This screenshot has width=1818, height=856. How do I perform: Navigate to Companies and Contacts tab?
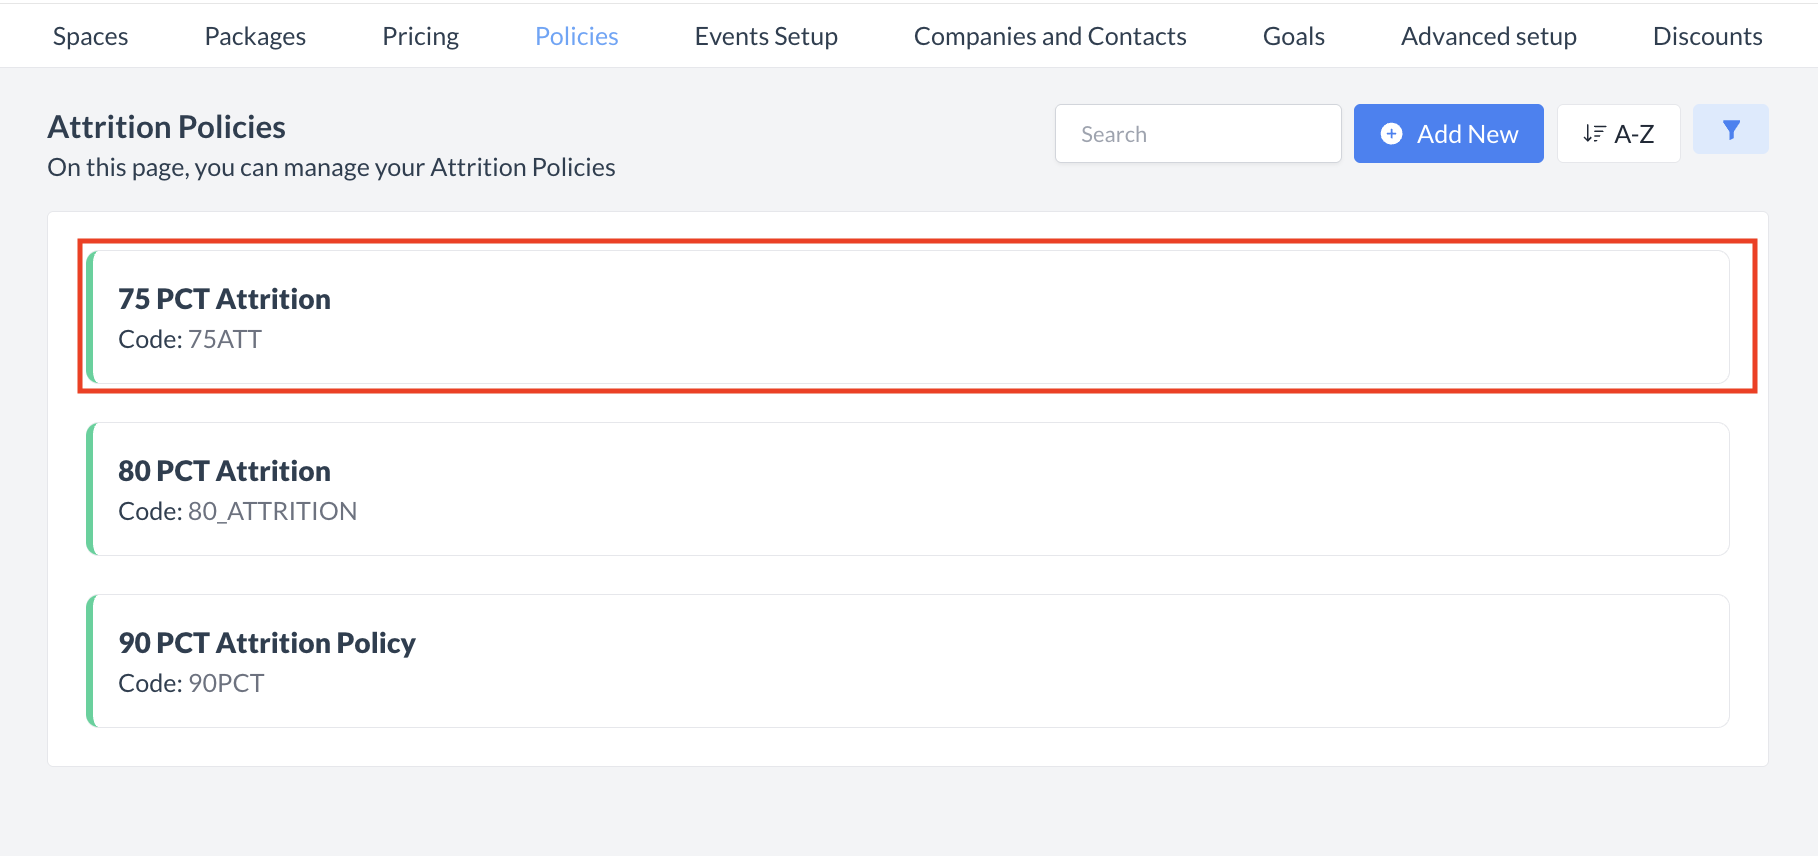pos(1050,37)
